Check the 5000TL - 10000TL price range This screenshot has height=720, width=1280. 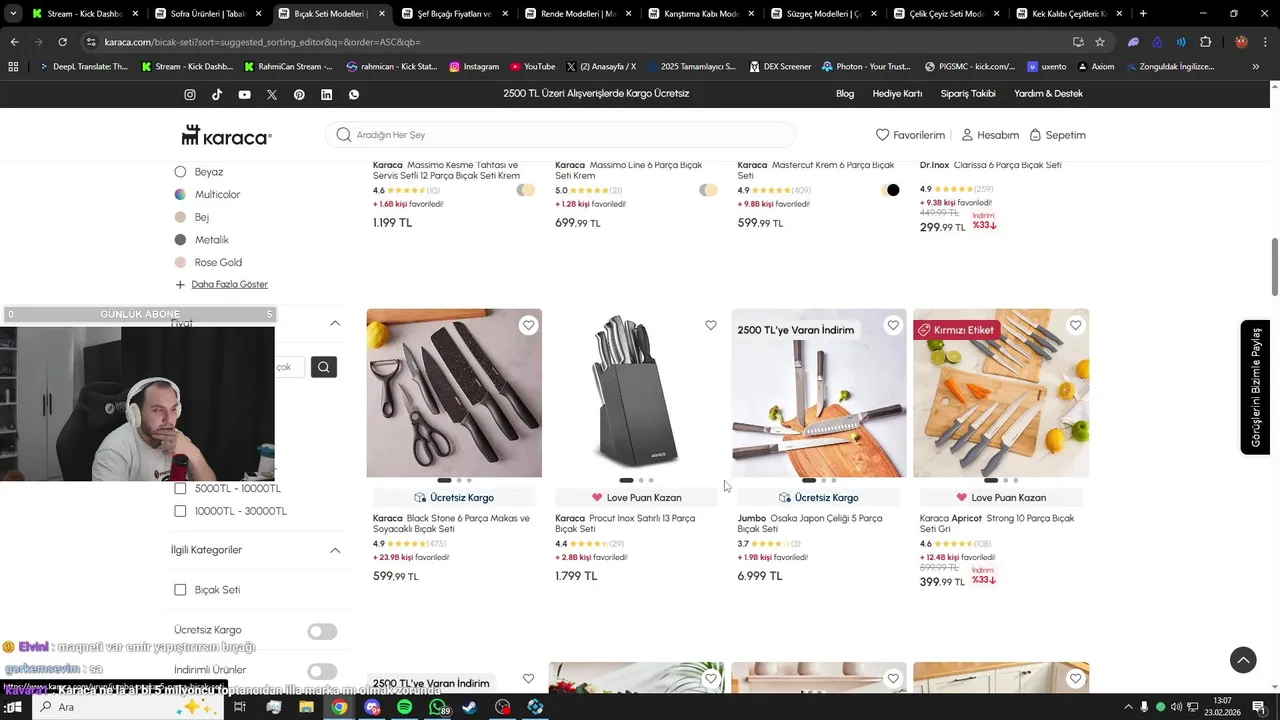coord(180,488)
